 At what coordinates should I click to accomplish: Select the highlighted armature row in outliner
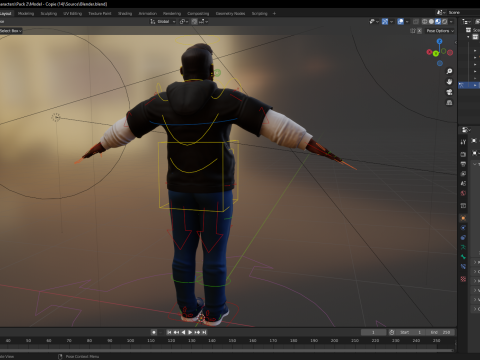469,85
